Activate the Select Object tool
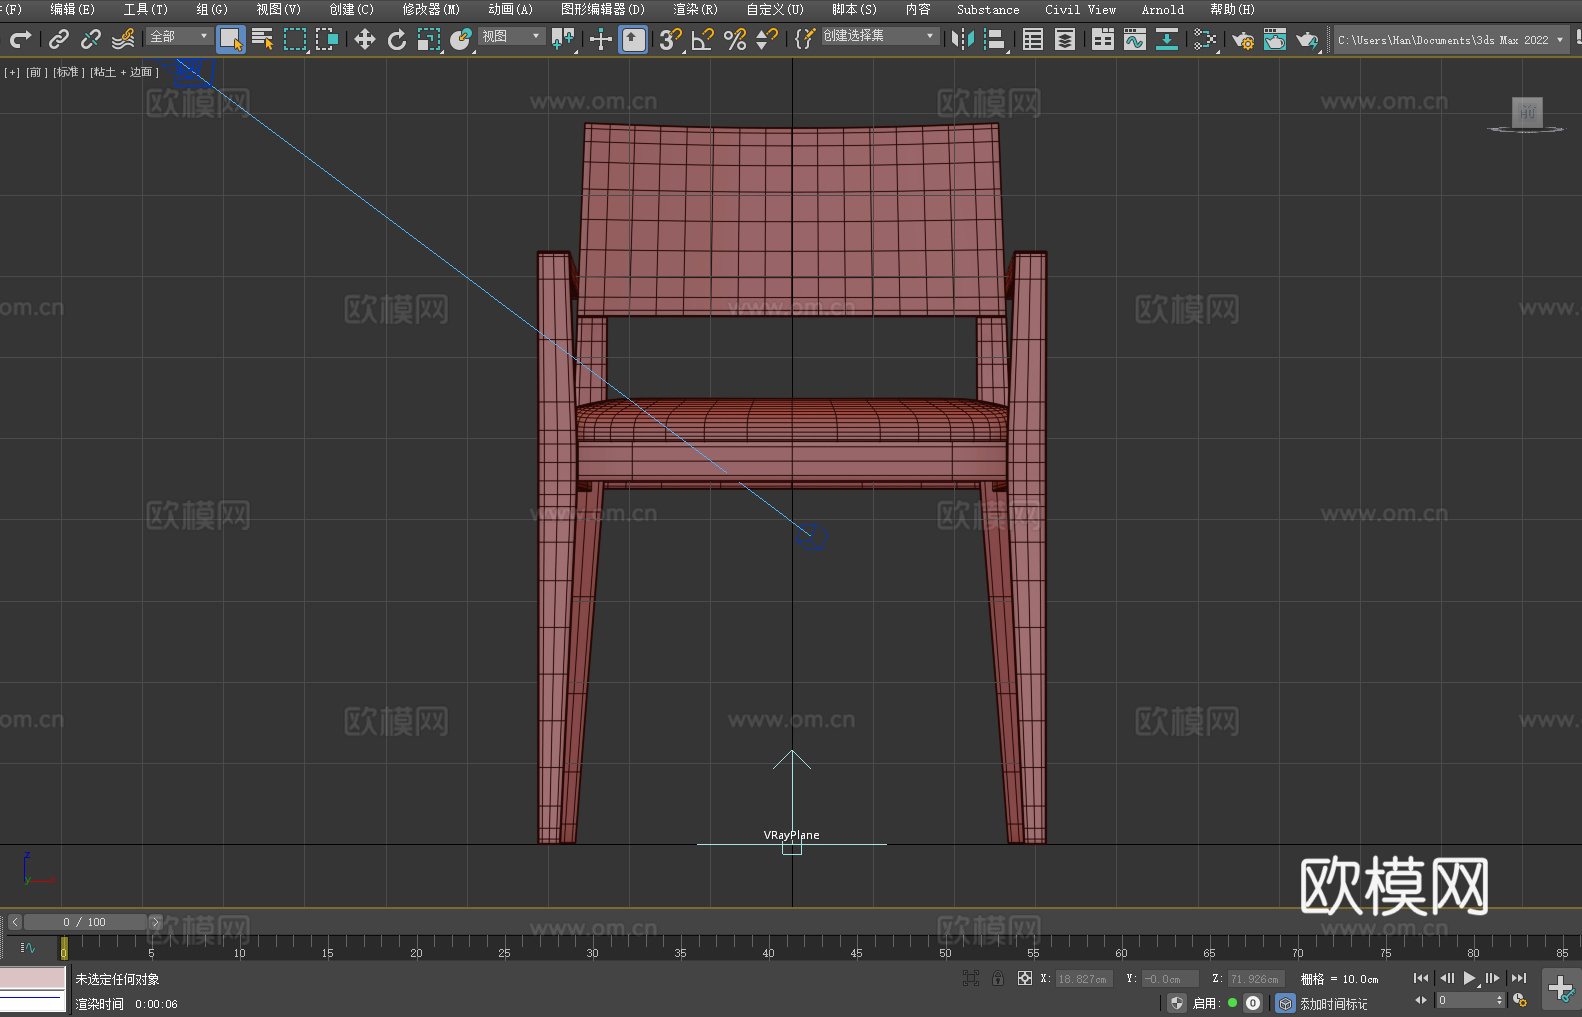The image size is (1582, 1017). pos(231,39)
